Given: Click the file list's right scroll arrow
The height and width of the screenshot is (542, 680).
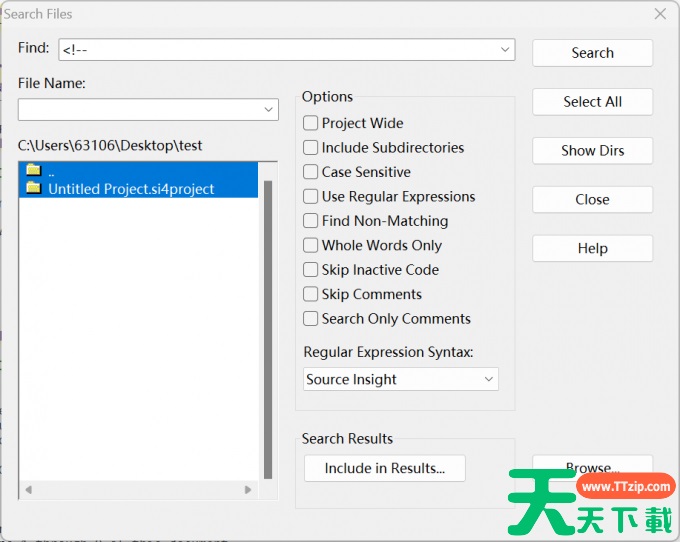Looking at the screenshot, I should (x=249, y=490).
